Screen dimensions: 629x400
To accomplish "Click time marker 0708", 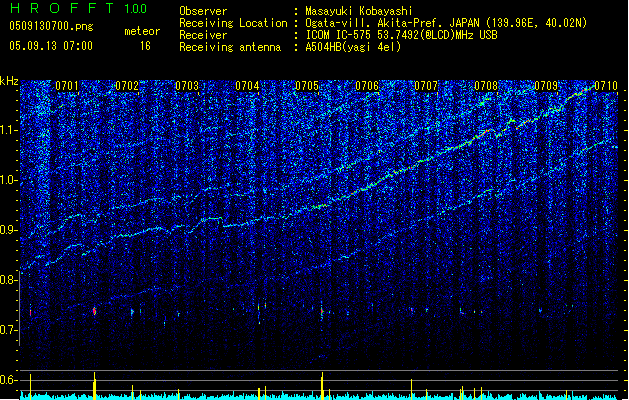I will (486, 86).
